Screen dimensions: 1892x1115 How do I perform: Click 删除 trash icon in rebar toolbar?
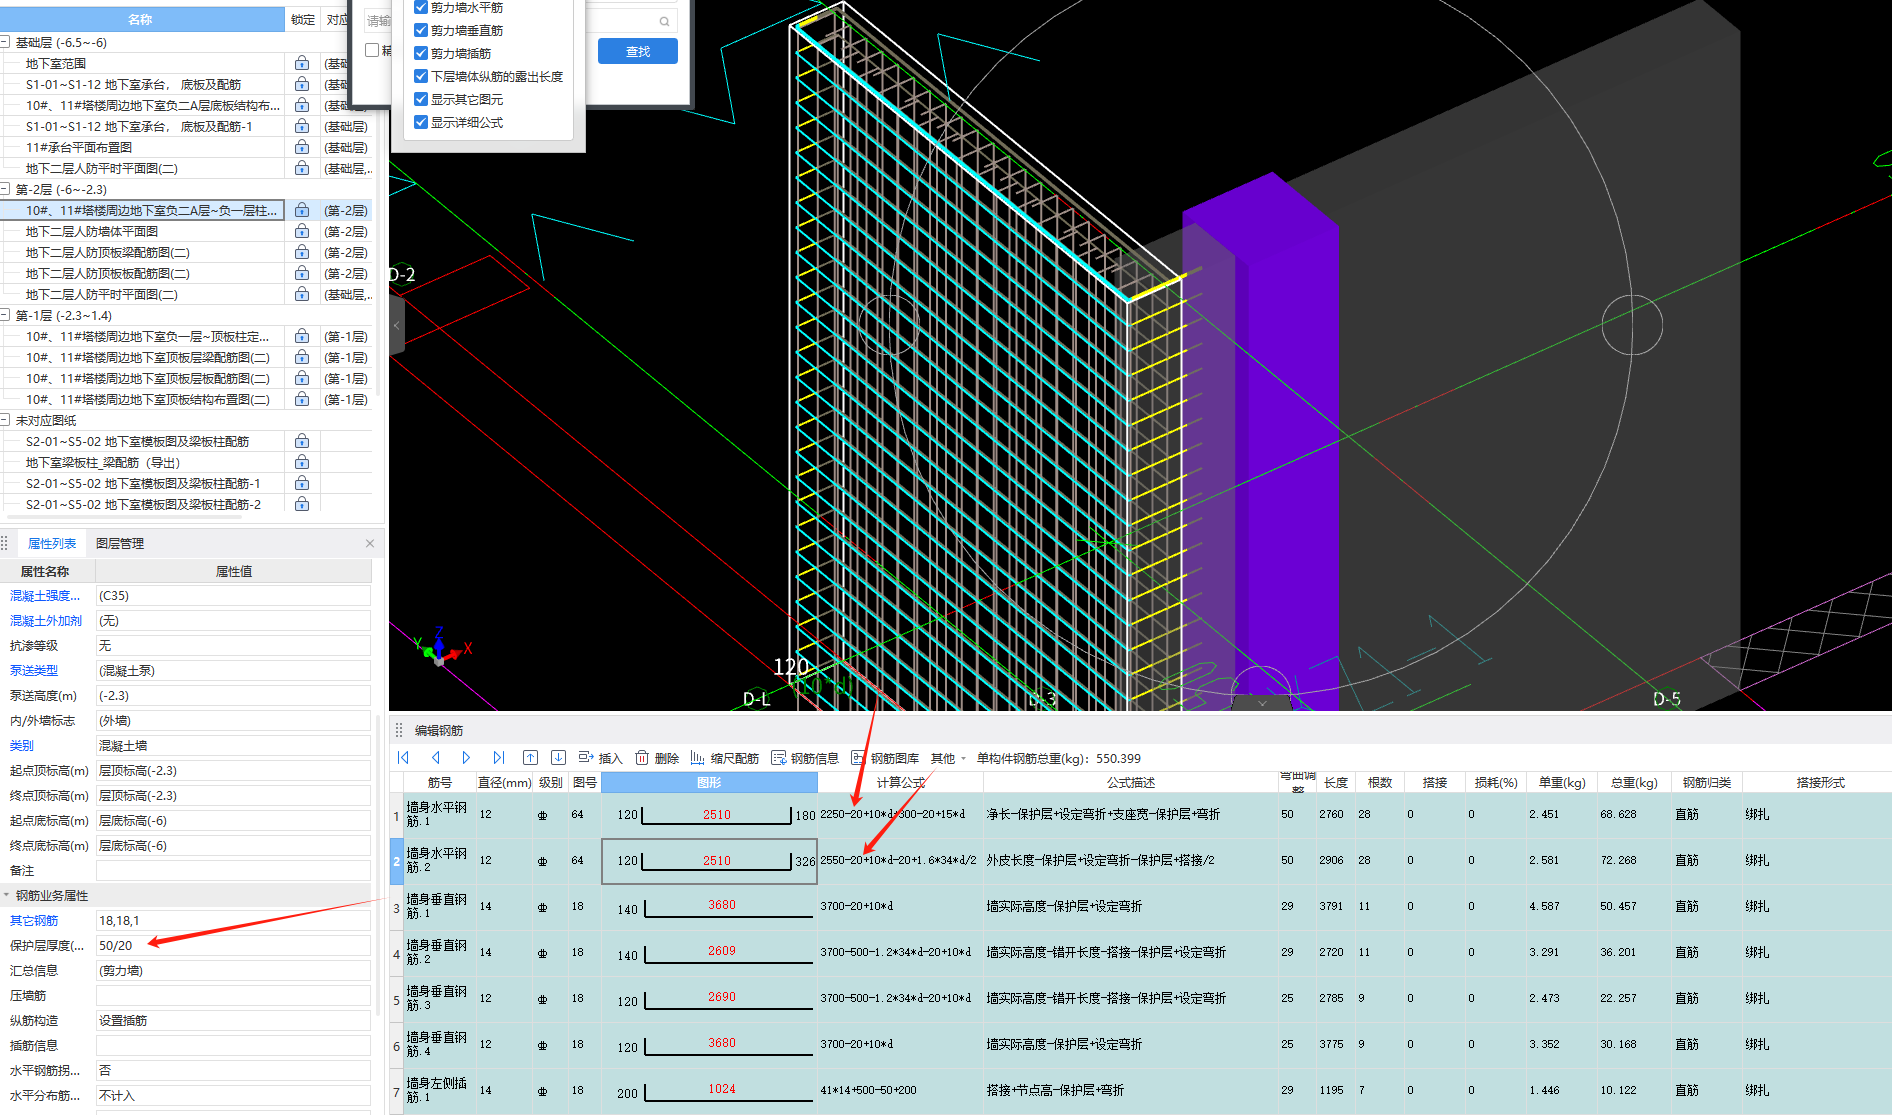(x=642, y=758)
